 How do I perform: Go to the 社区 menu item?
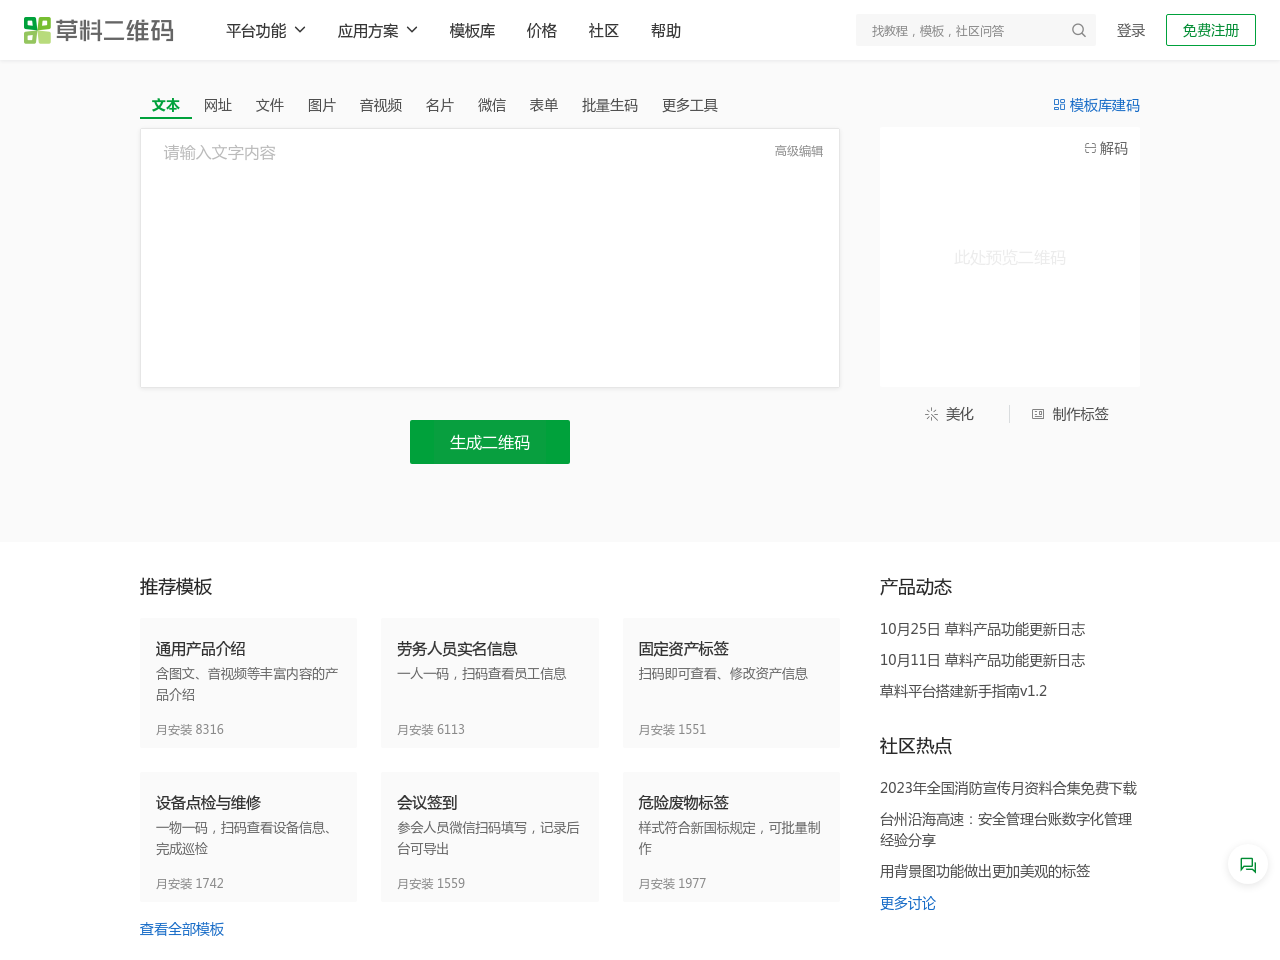pos(603,30)
